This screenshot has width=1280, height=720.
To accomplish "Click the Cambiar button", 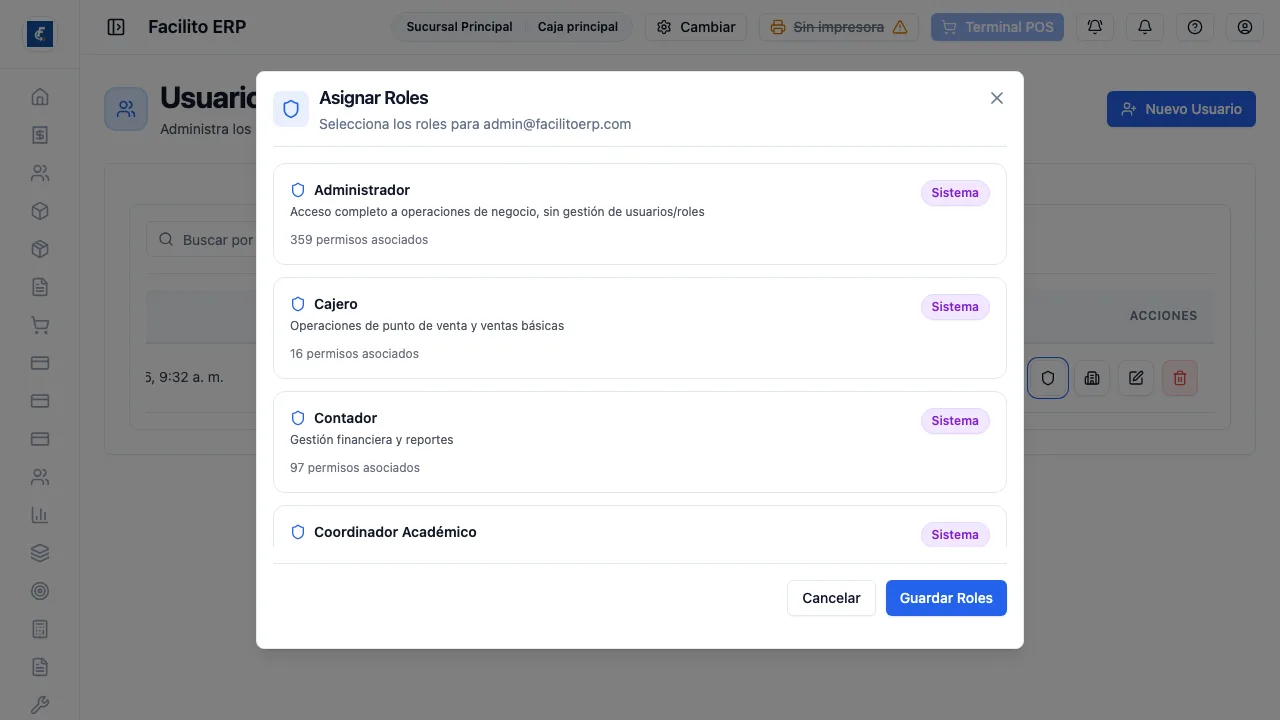I will point(696,27).
